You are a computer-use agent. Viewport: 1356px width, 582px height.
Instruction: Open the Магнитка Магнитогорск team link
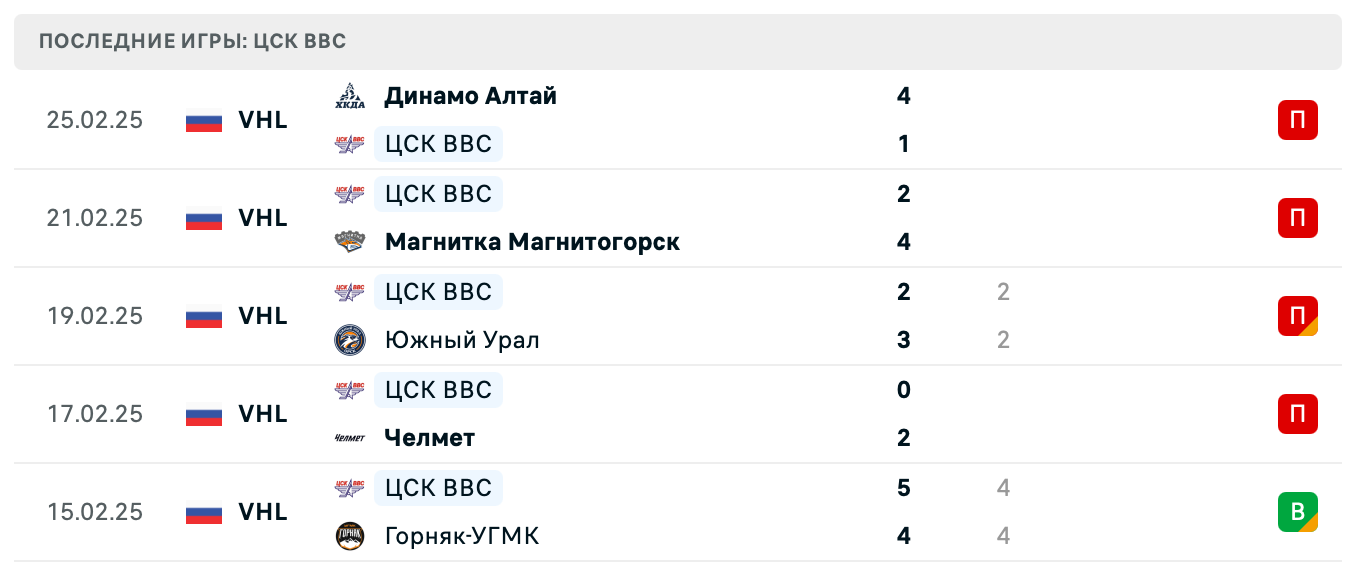(x=531, y=242)
